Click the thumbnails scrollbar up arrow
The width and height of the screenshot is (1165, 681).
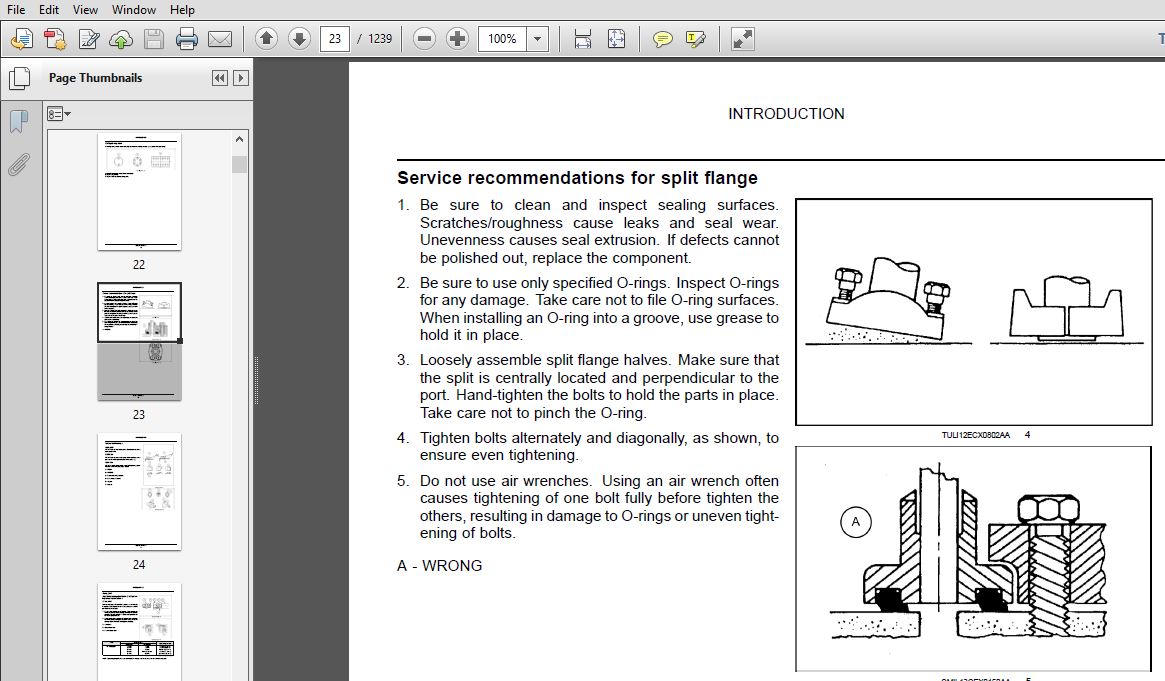pyautogui.click(x=239, y=139)
